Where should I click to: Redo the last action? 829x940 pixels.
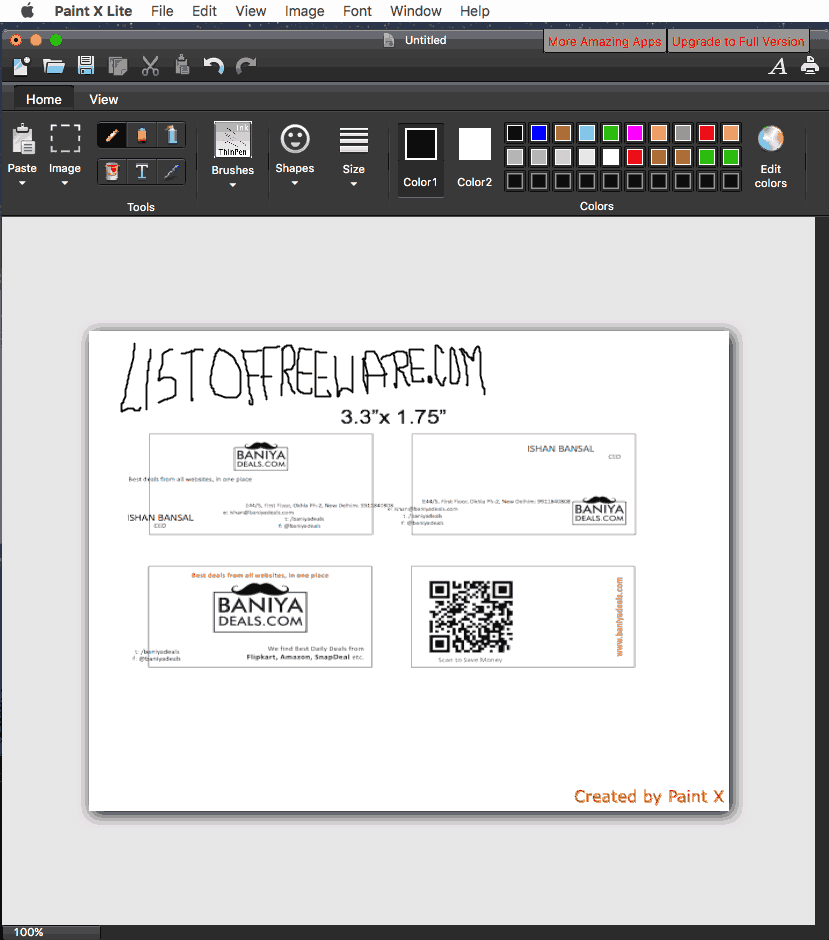(246, 65)
